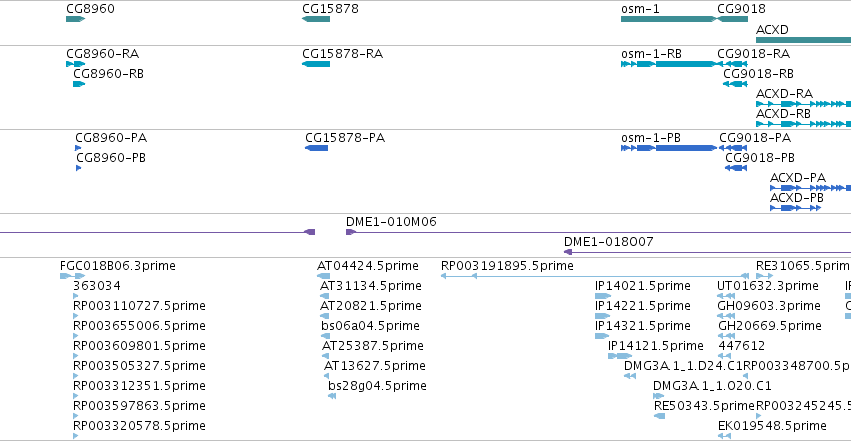This screenshot has width=851, height=441.
Task: Click the RP003505327.5prime label
Action: pyautogui.click(x=139, y=366)
